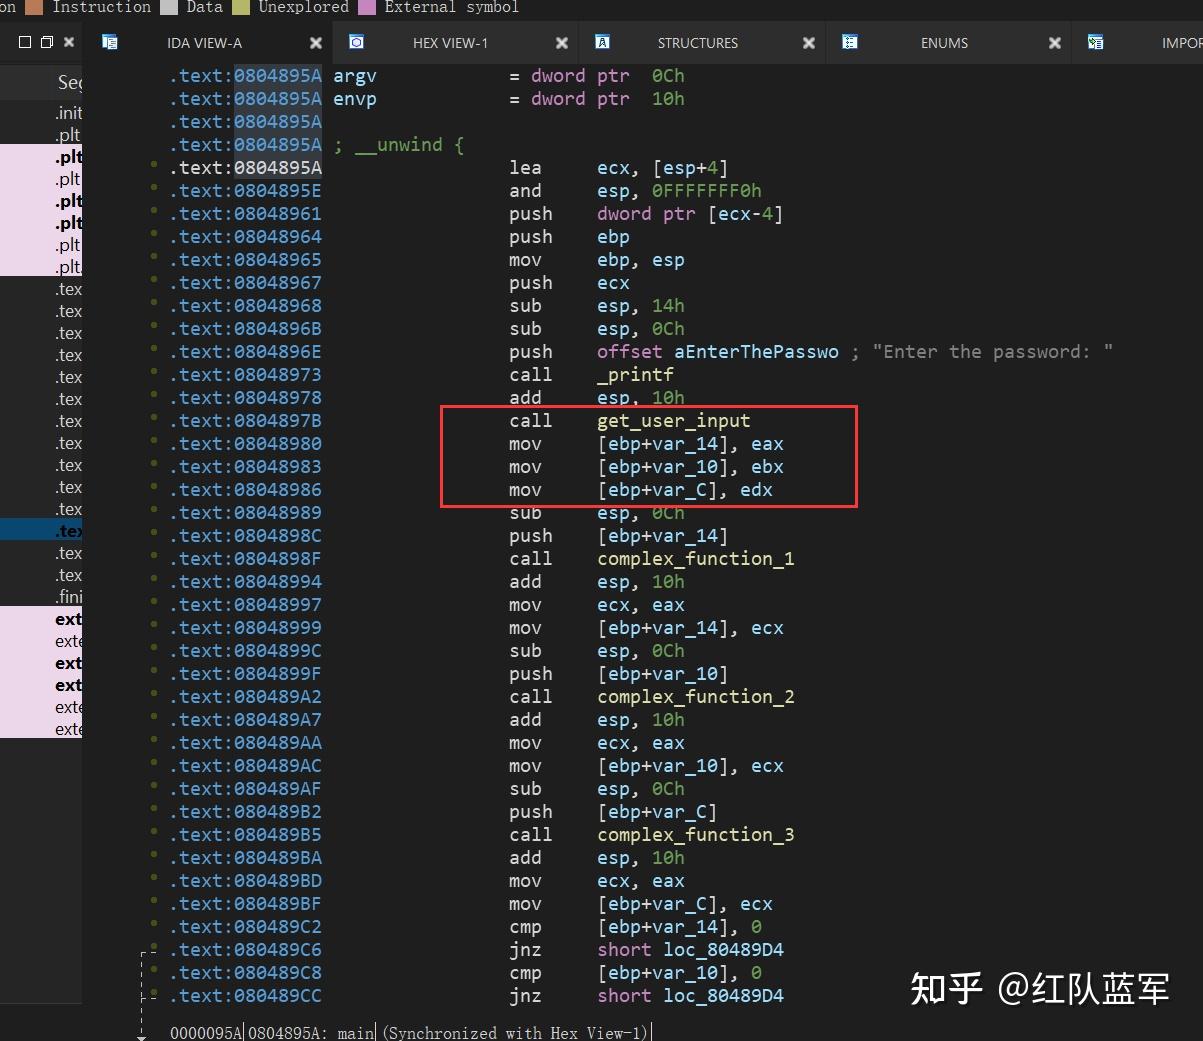Follow the get_user_input call target
This screenshot has height=1041, width=1203.
pyautogui.click(x=673, y=421)
